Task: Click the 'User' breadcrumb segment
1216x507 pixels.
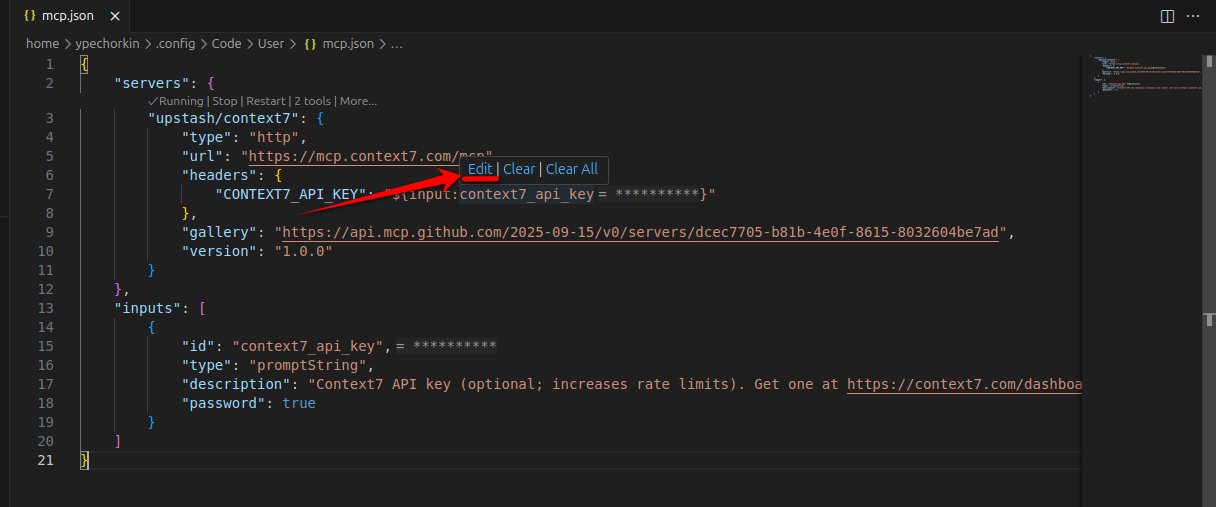Action: (271, 44)
